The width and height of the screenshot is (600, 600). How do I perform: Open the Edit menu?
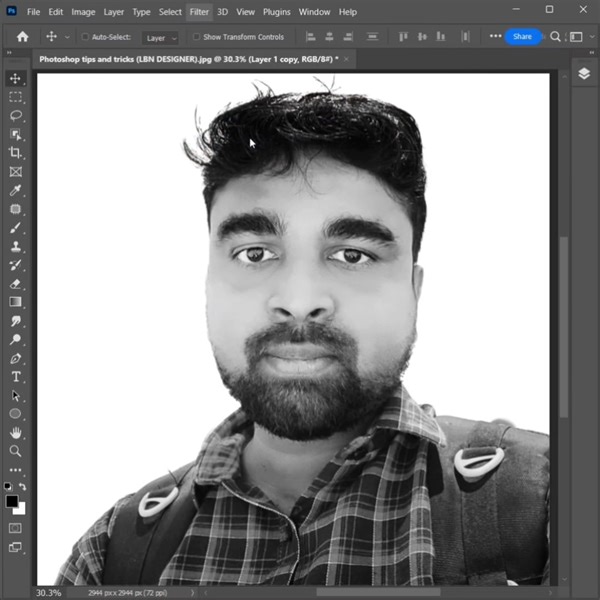(x=55, y=12)
